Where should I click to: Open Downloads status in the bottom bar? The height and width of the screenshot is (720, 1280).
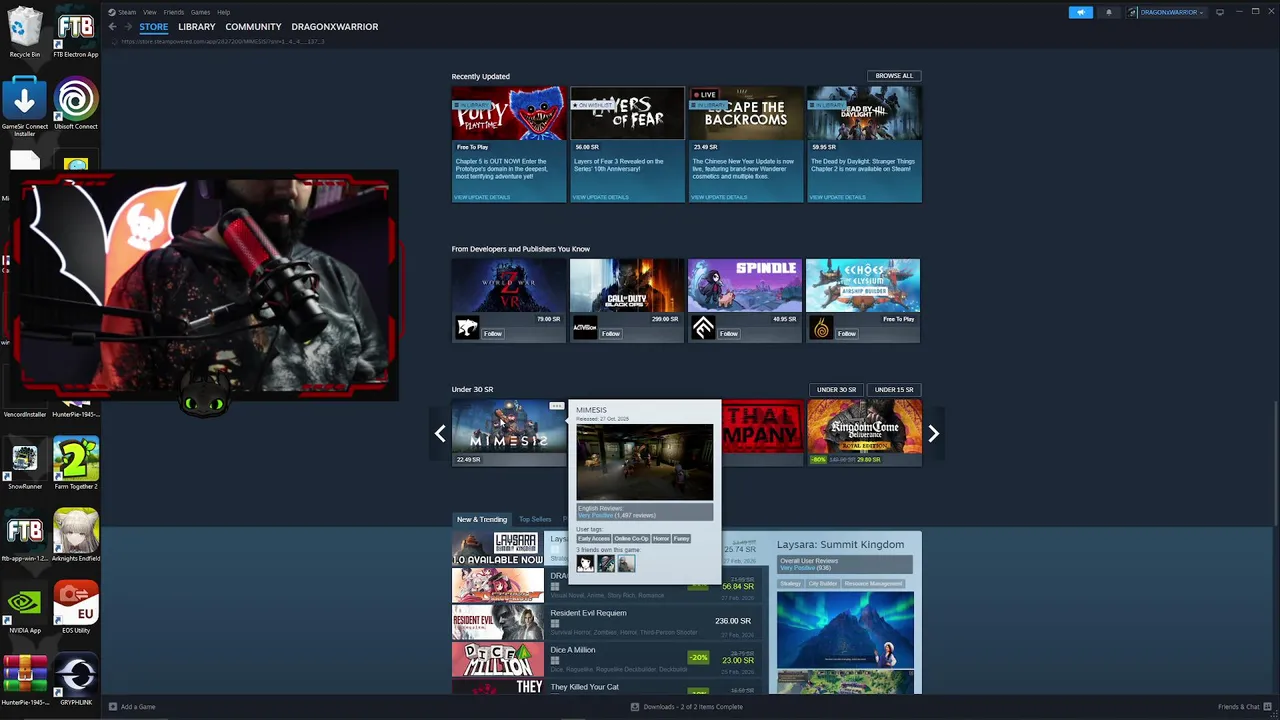pos(686,707)
